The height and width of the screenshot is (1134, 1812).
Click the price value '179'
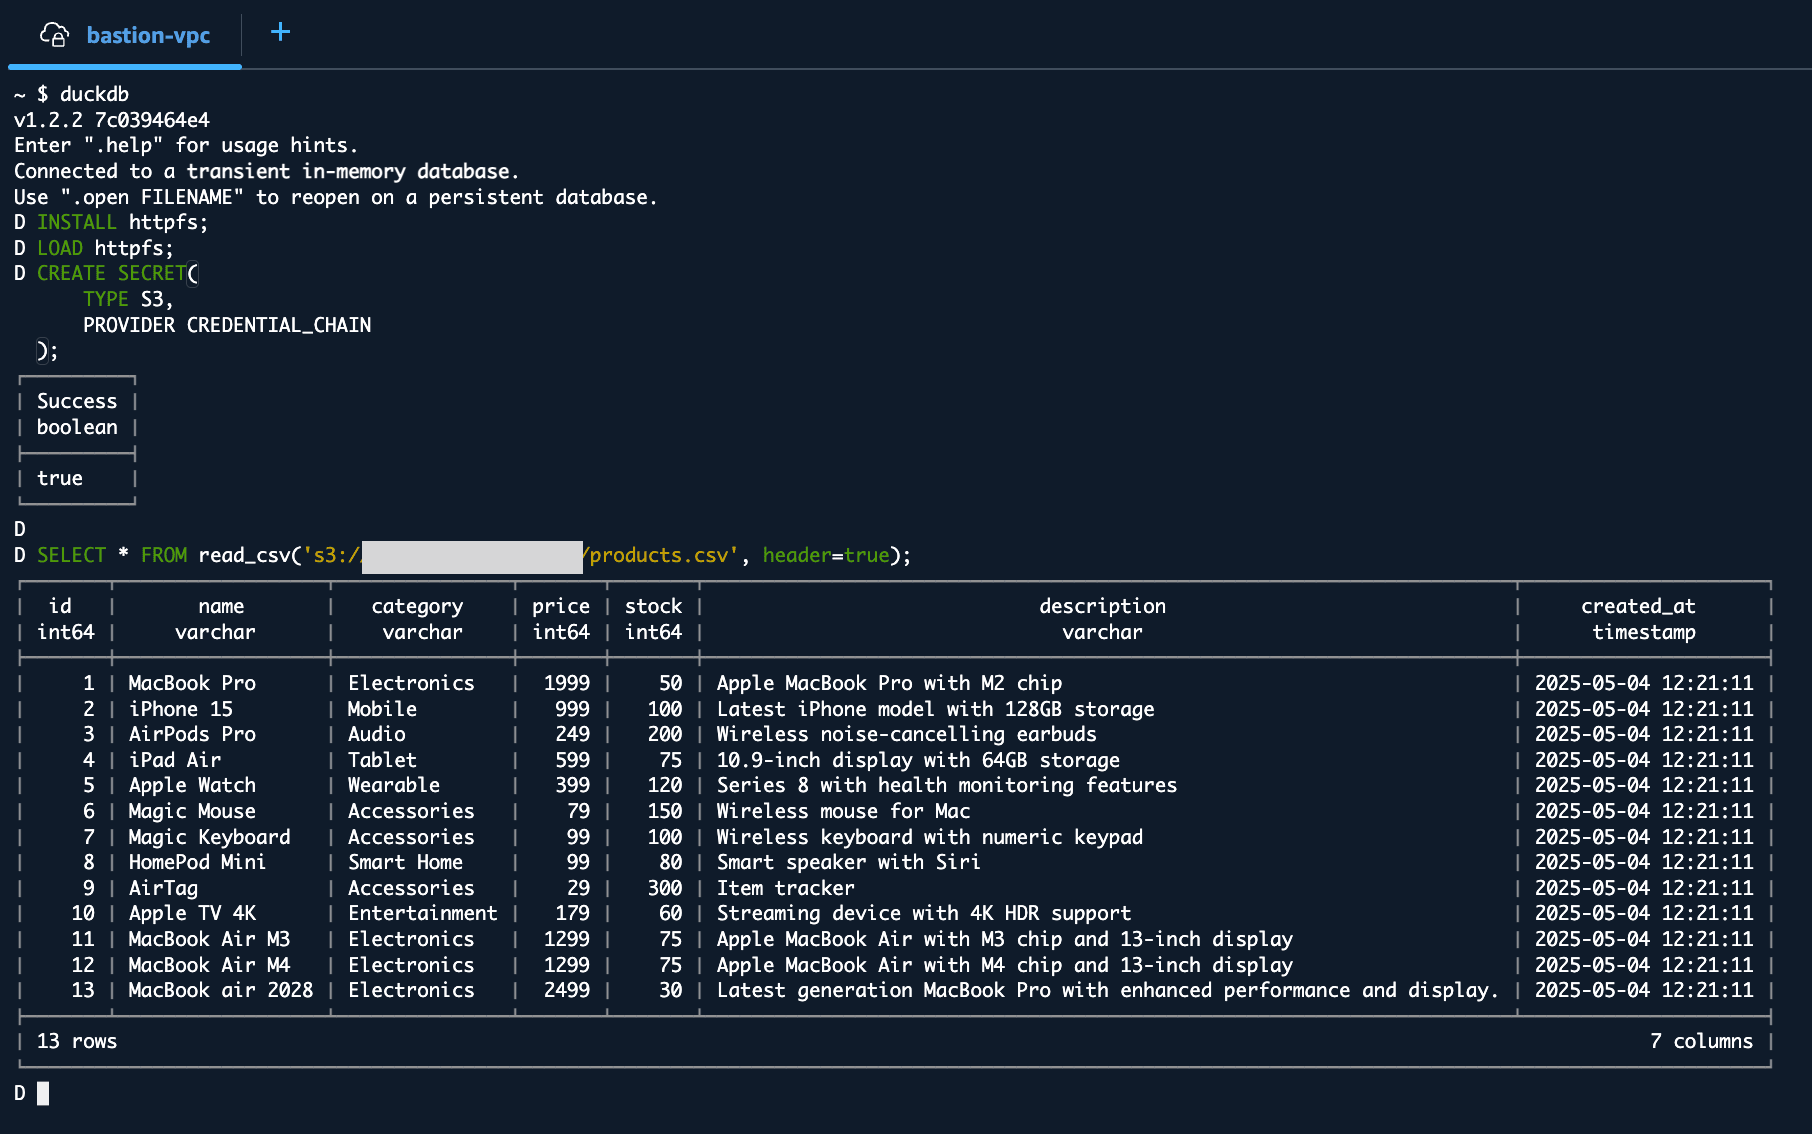(573, 913)
